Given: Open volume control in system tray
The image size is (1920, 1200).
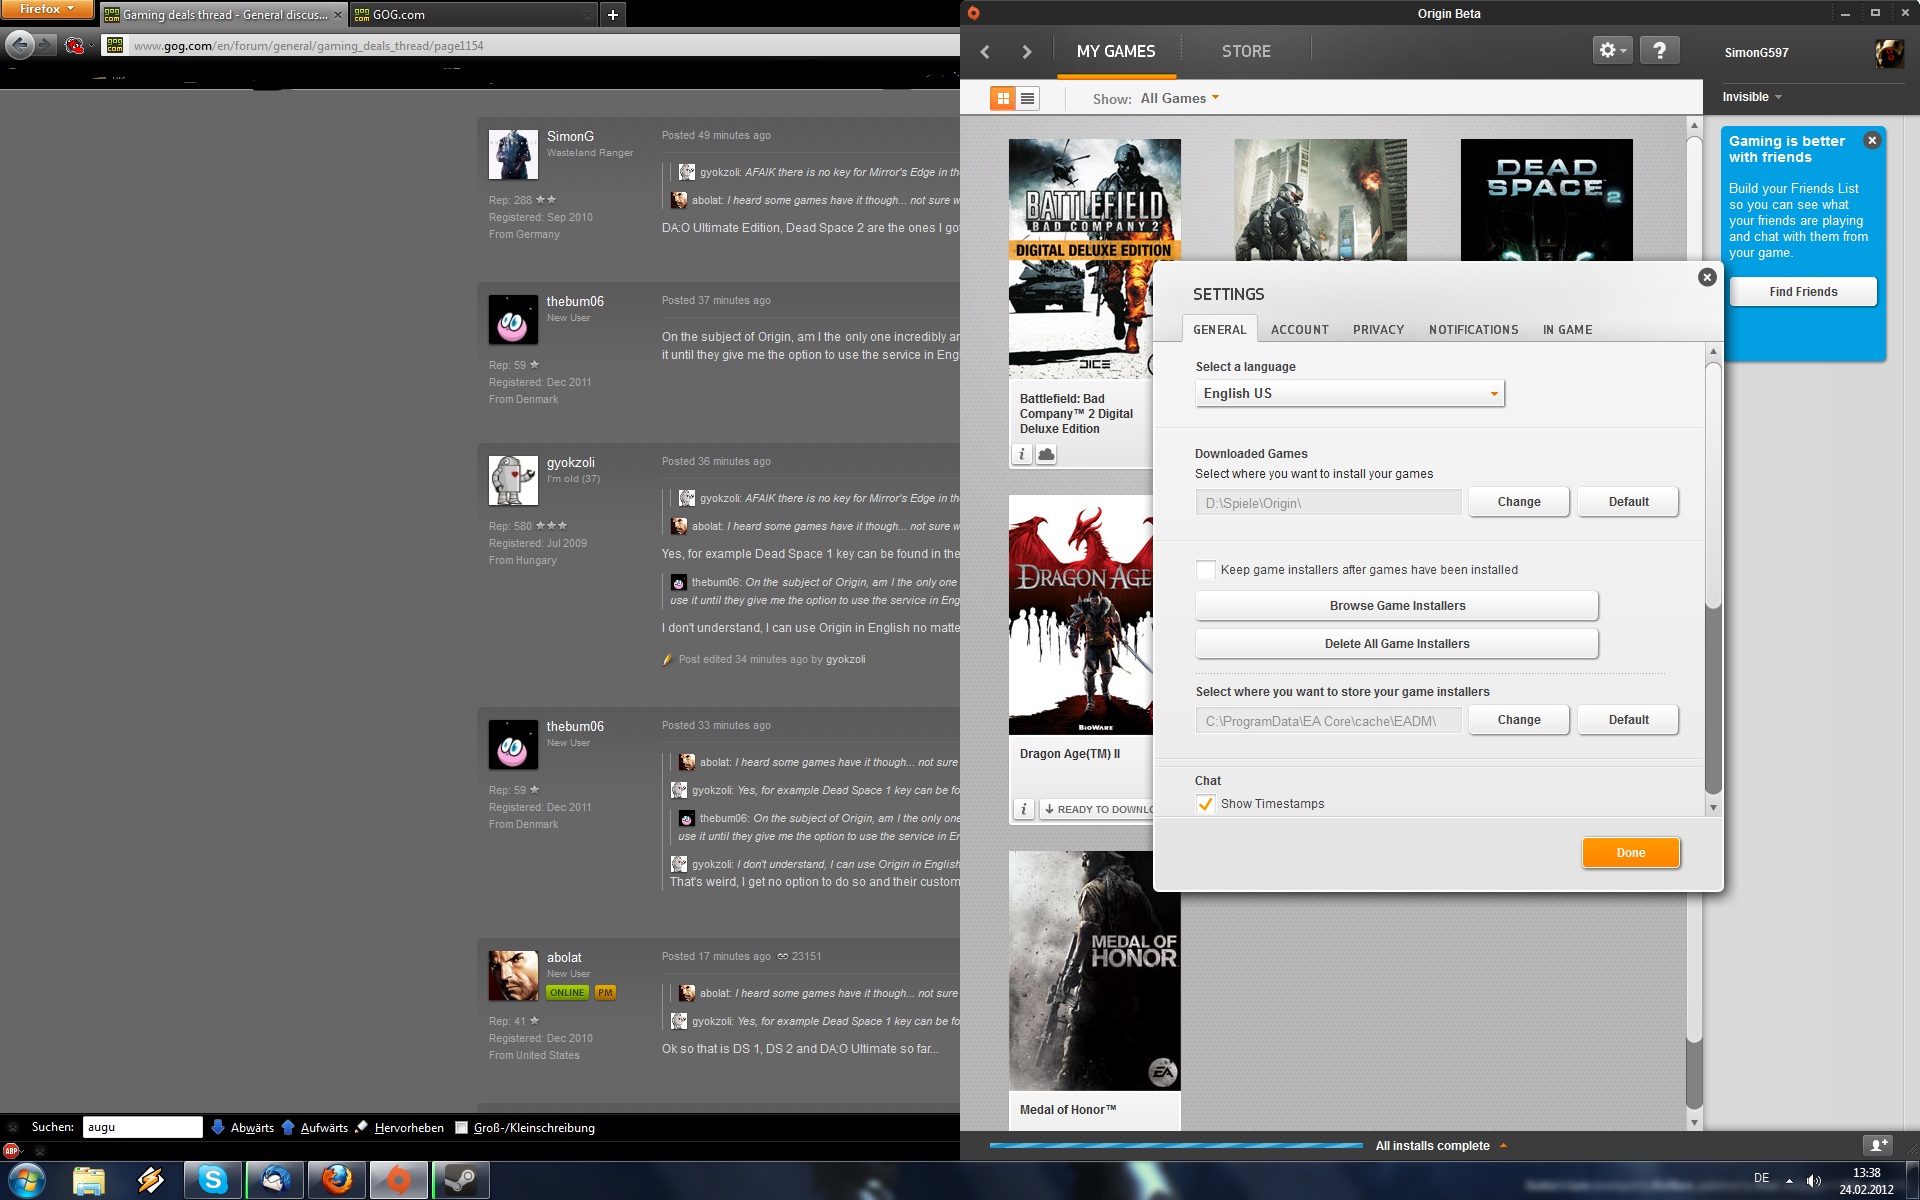Looking at the screenshot, I should [1814, 1181].
